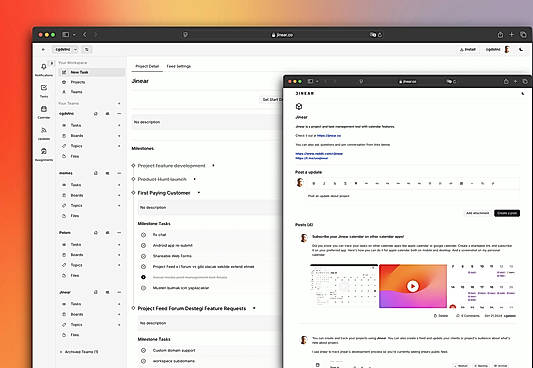The width and height of the screenshot is (533, 368).
Task: Open Notifications in the left rail
Action: [44, 69]
